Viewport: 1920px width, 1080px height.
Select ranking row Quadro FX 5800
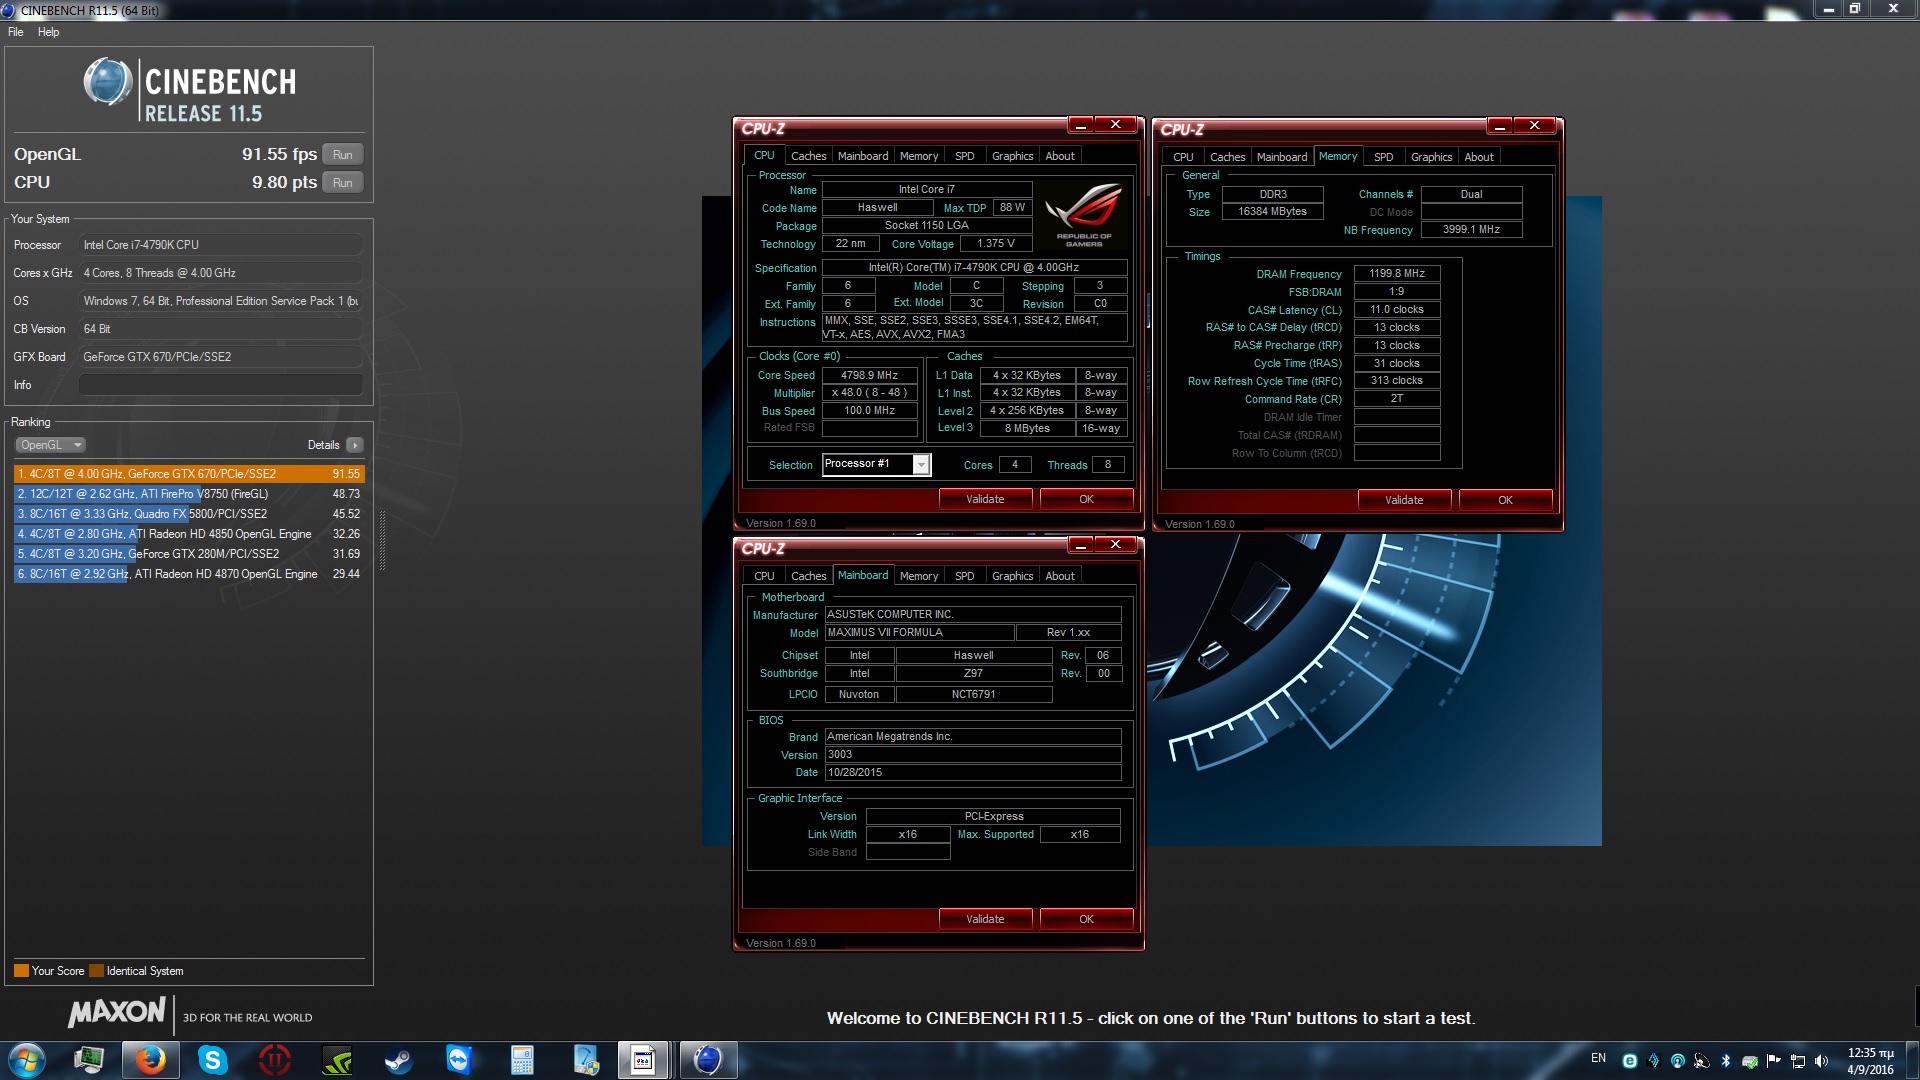[x=189, y=514]
